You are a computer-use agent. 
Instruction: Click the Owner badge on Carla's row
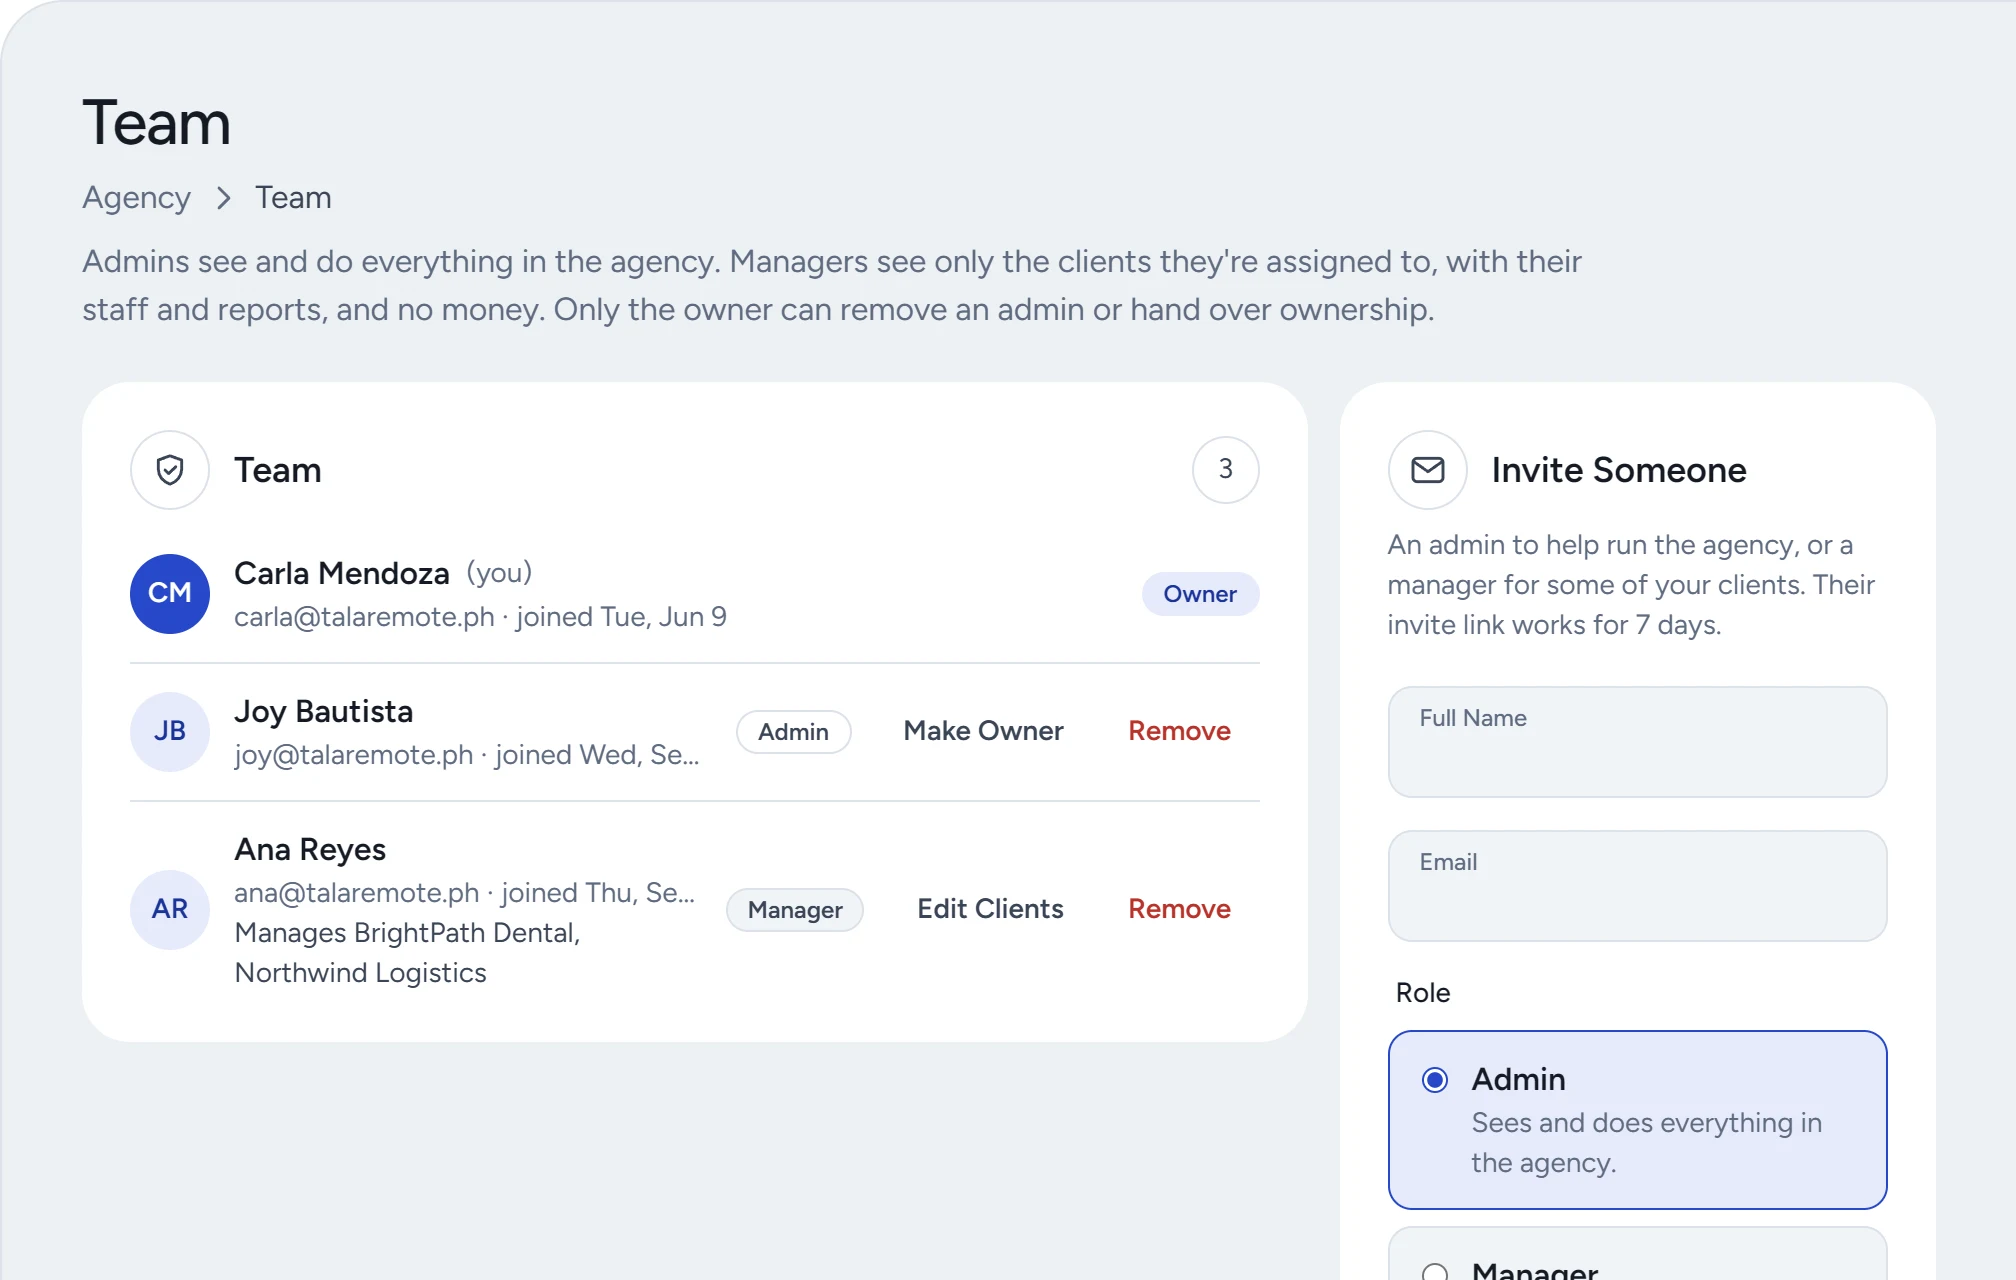click(x=1200, y=594)
